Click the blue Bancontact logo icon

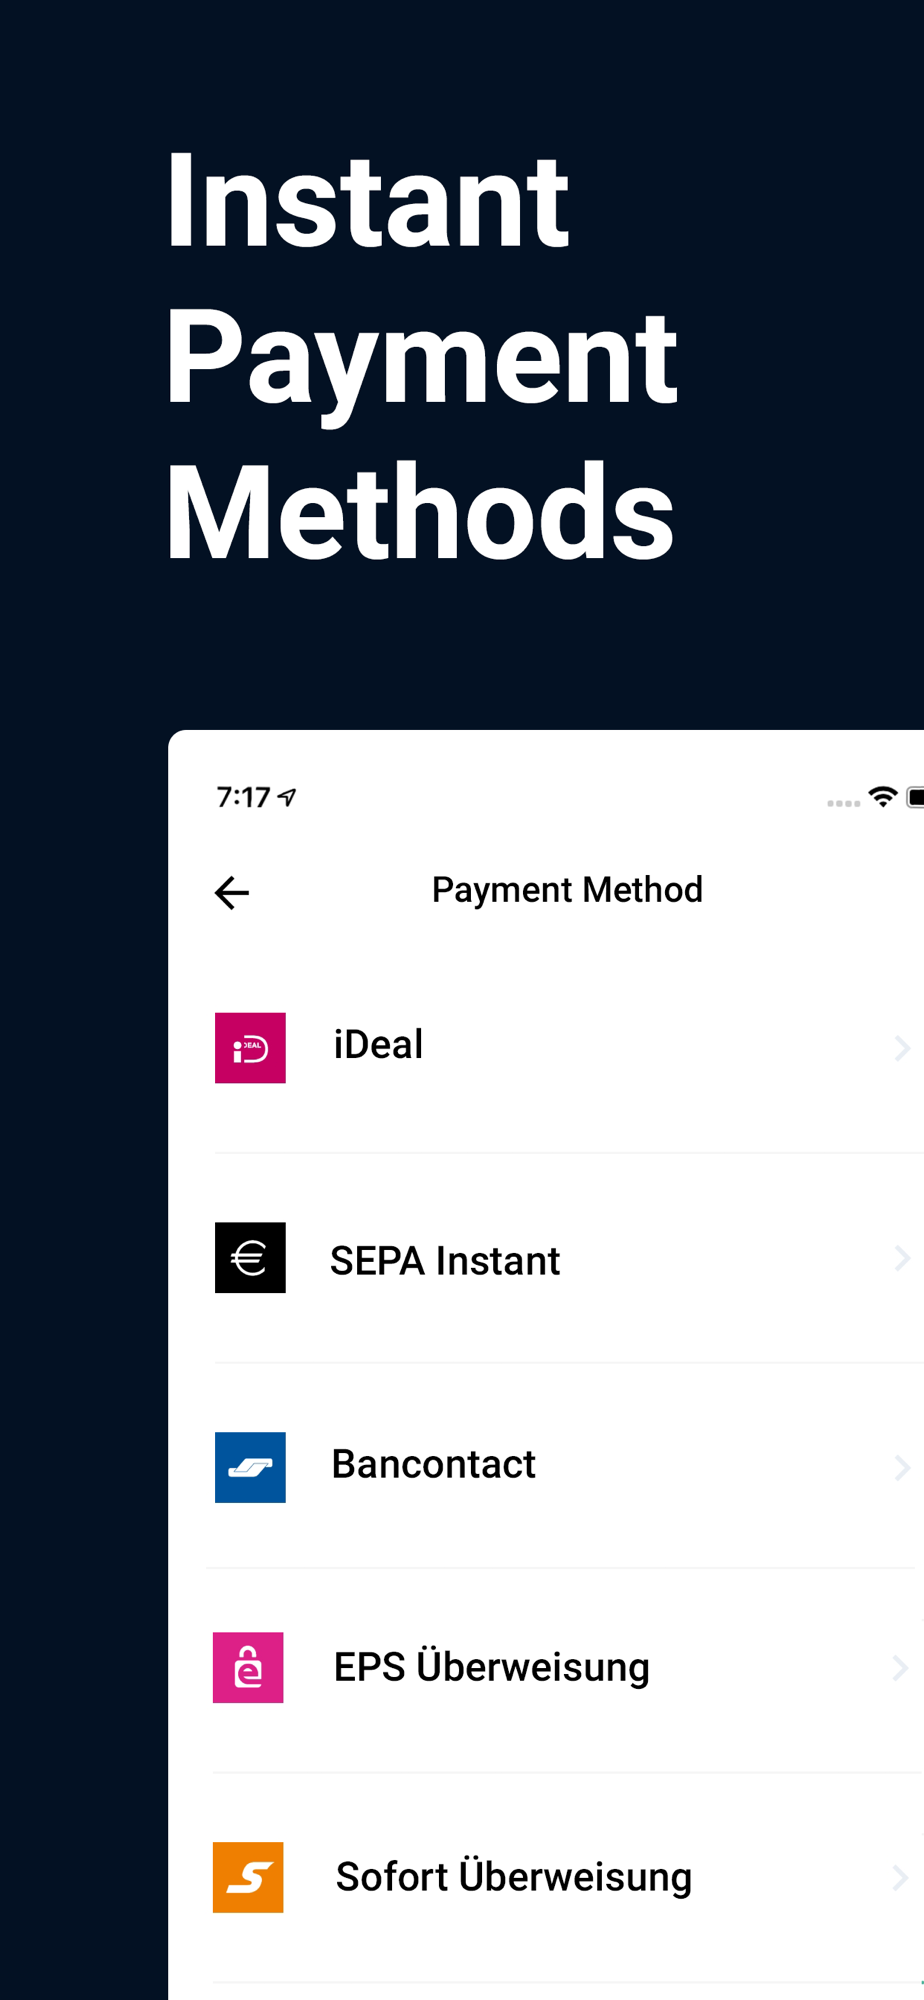tap(250, 1467)
